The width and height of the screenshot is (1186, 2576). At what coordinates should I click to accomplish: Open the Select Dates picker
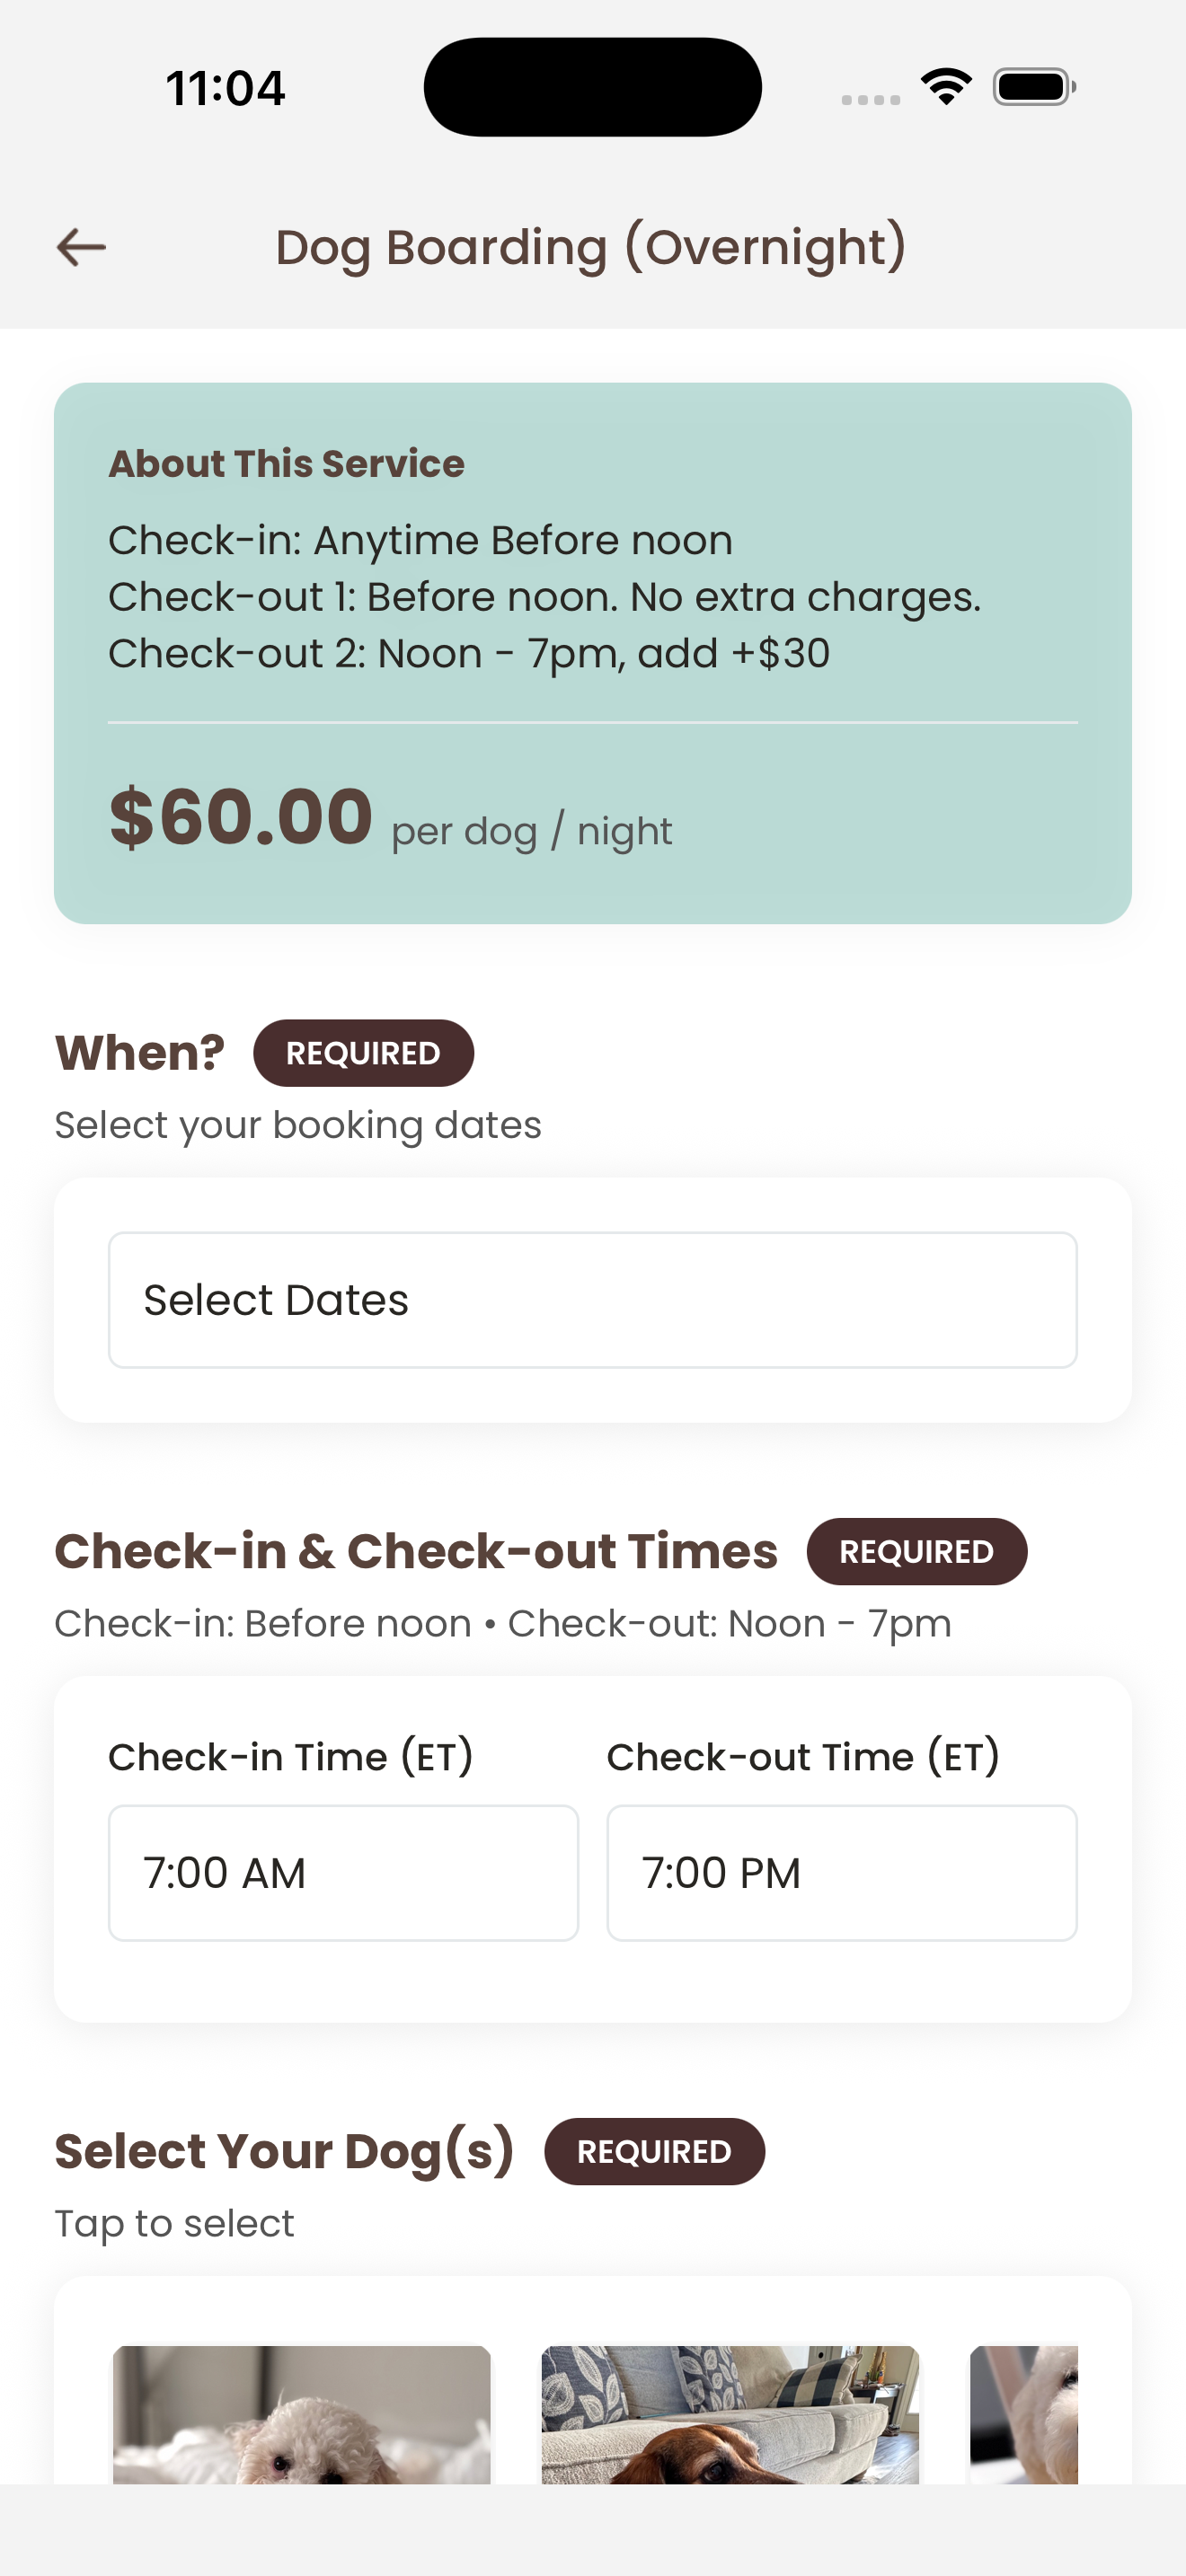coord(592,1299)
